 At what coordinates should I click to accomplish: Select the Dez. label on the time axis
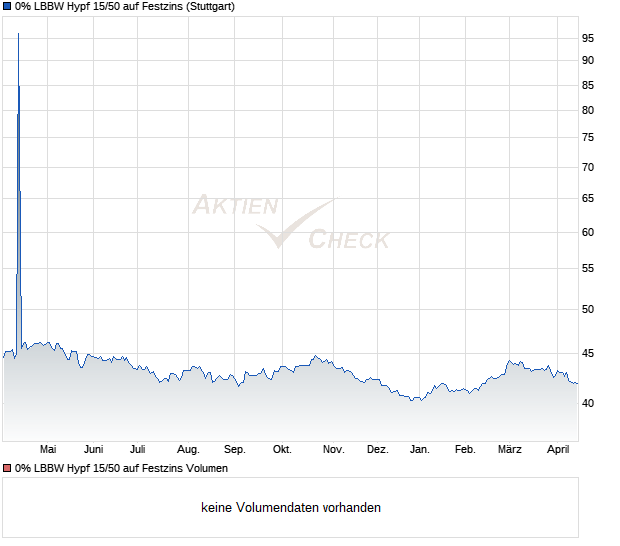(x=377, y=450)
